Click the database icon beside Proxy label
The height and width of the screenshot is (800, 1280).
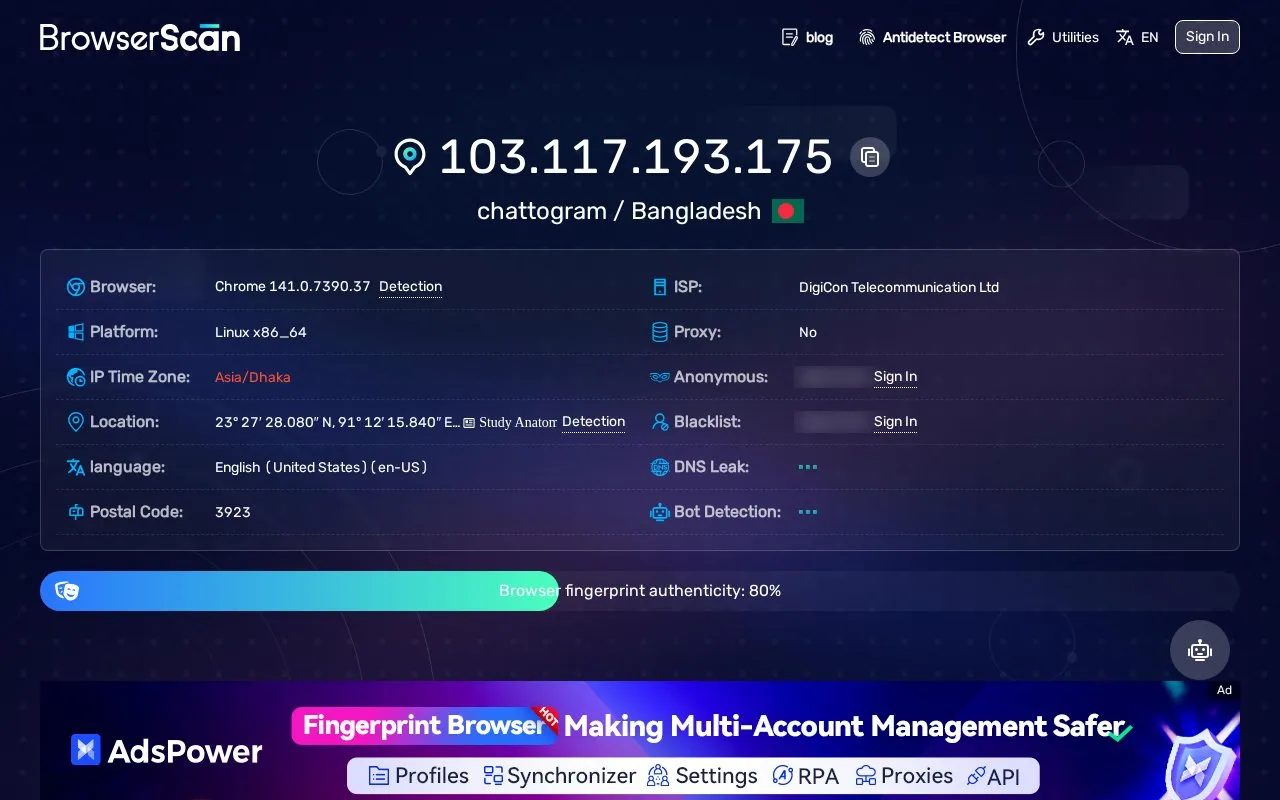click(660, 332)
